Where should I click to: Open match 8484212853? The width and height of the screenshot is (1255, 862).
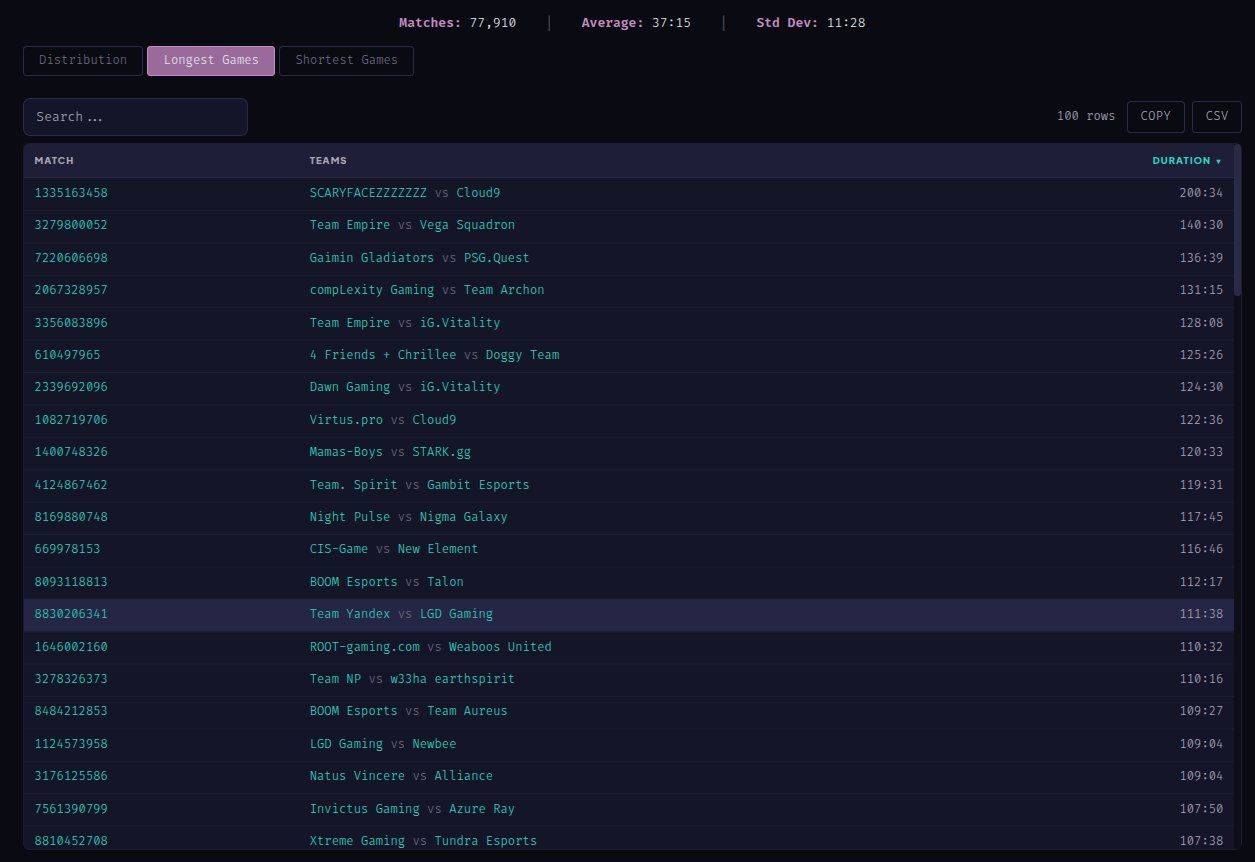click(x=71, y=711)
